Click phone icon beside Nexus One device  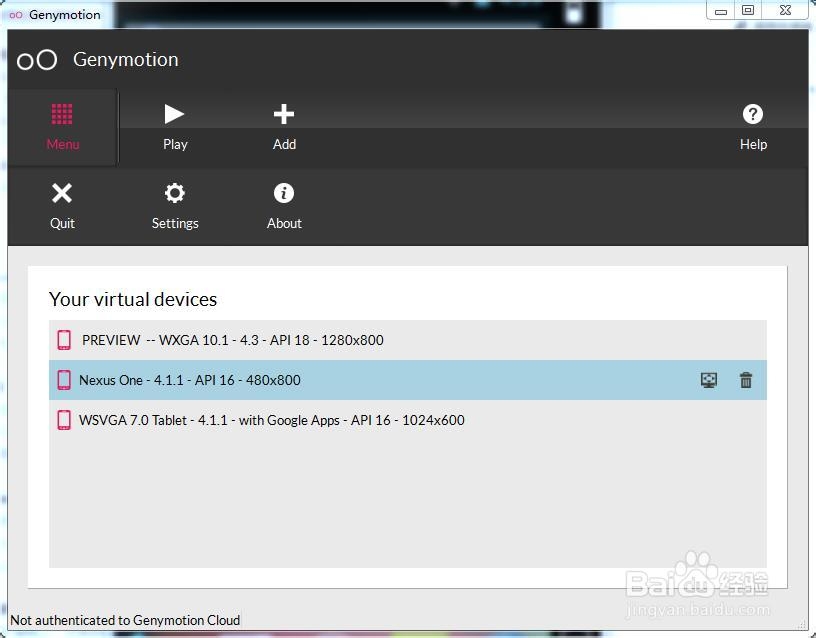click(x=64, y=380)
